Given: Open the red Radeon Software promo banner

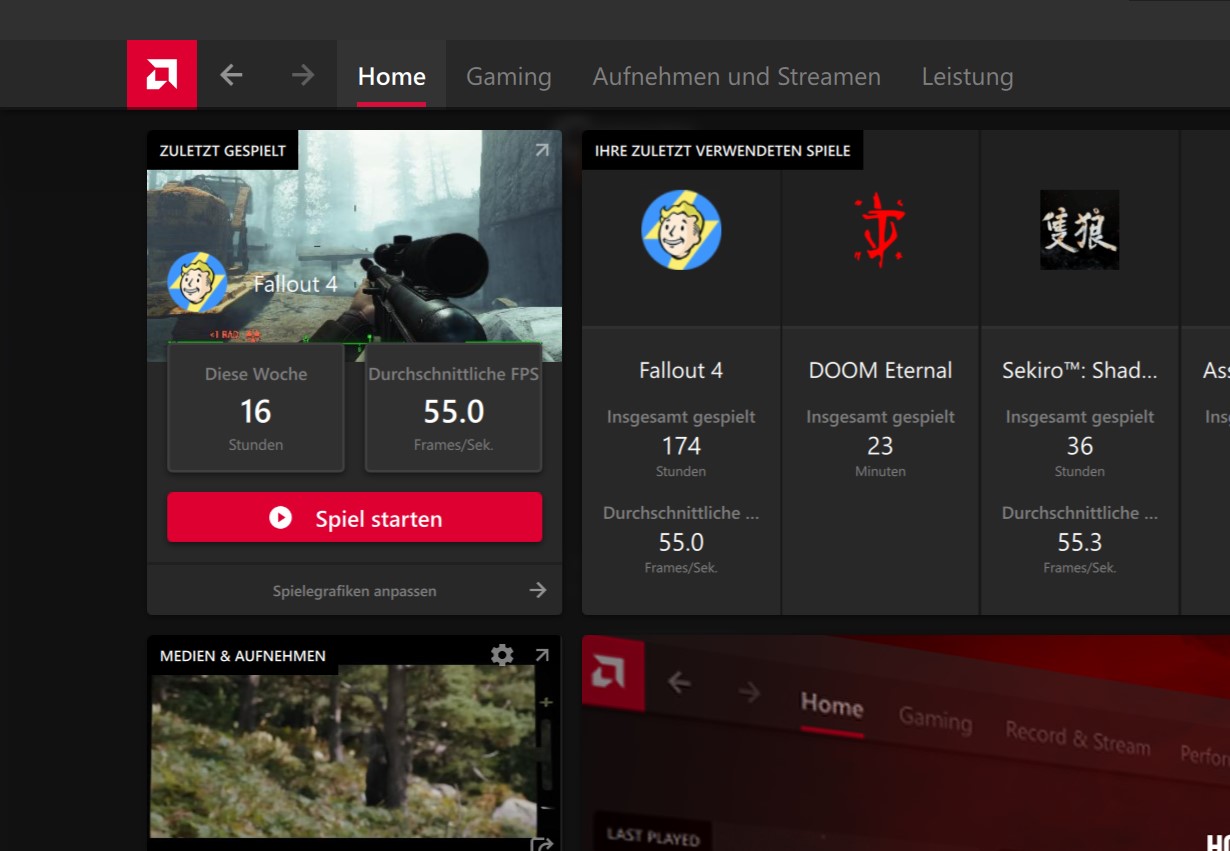Looking at the screenshot, I should (906, 743).
